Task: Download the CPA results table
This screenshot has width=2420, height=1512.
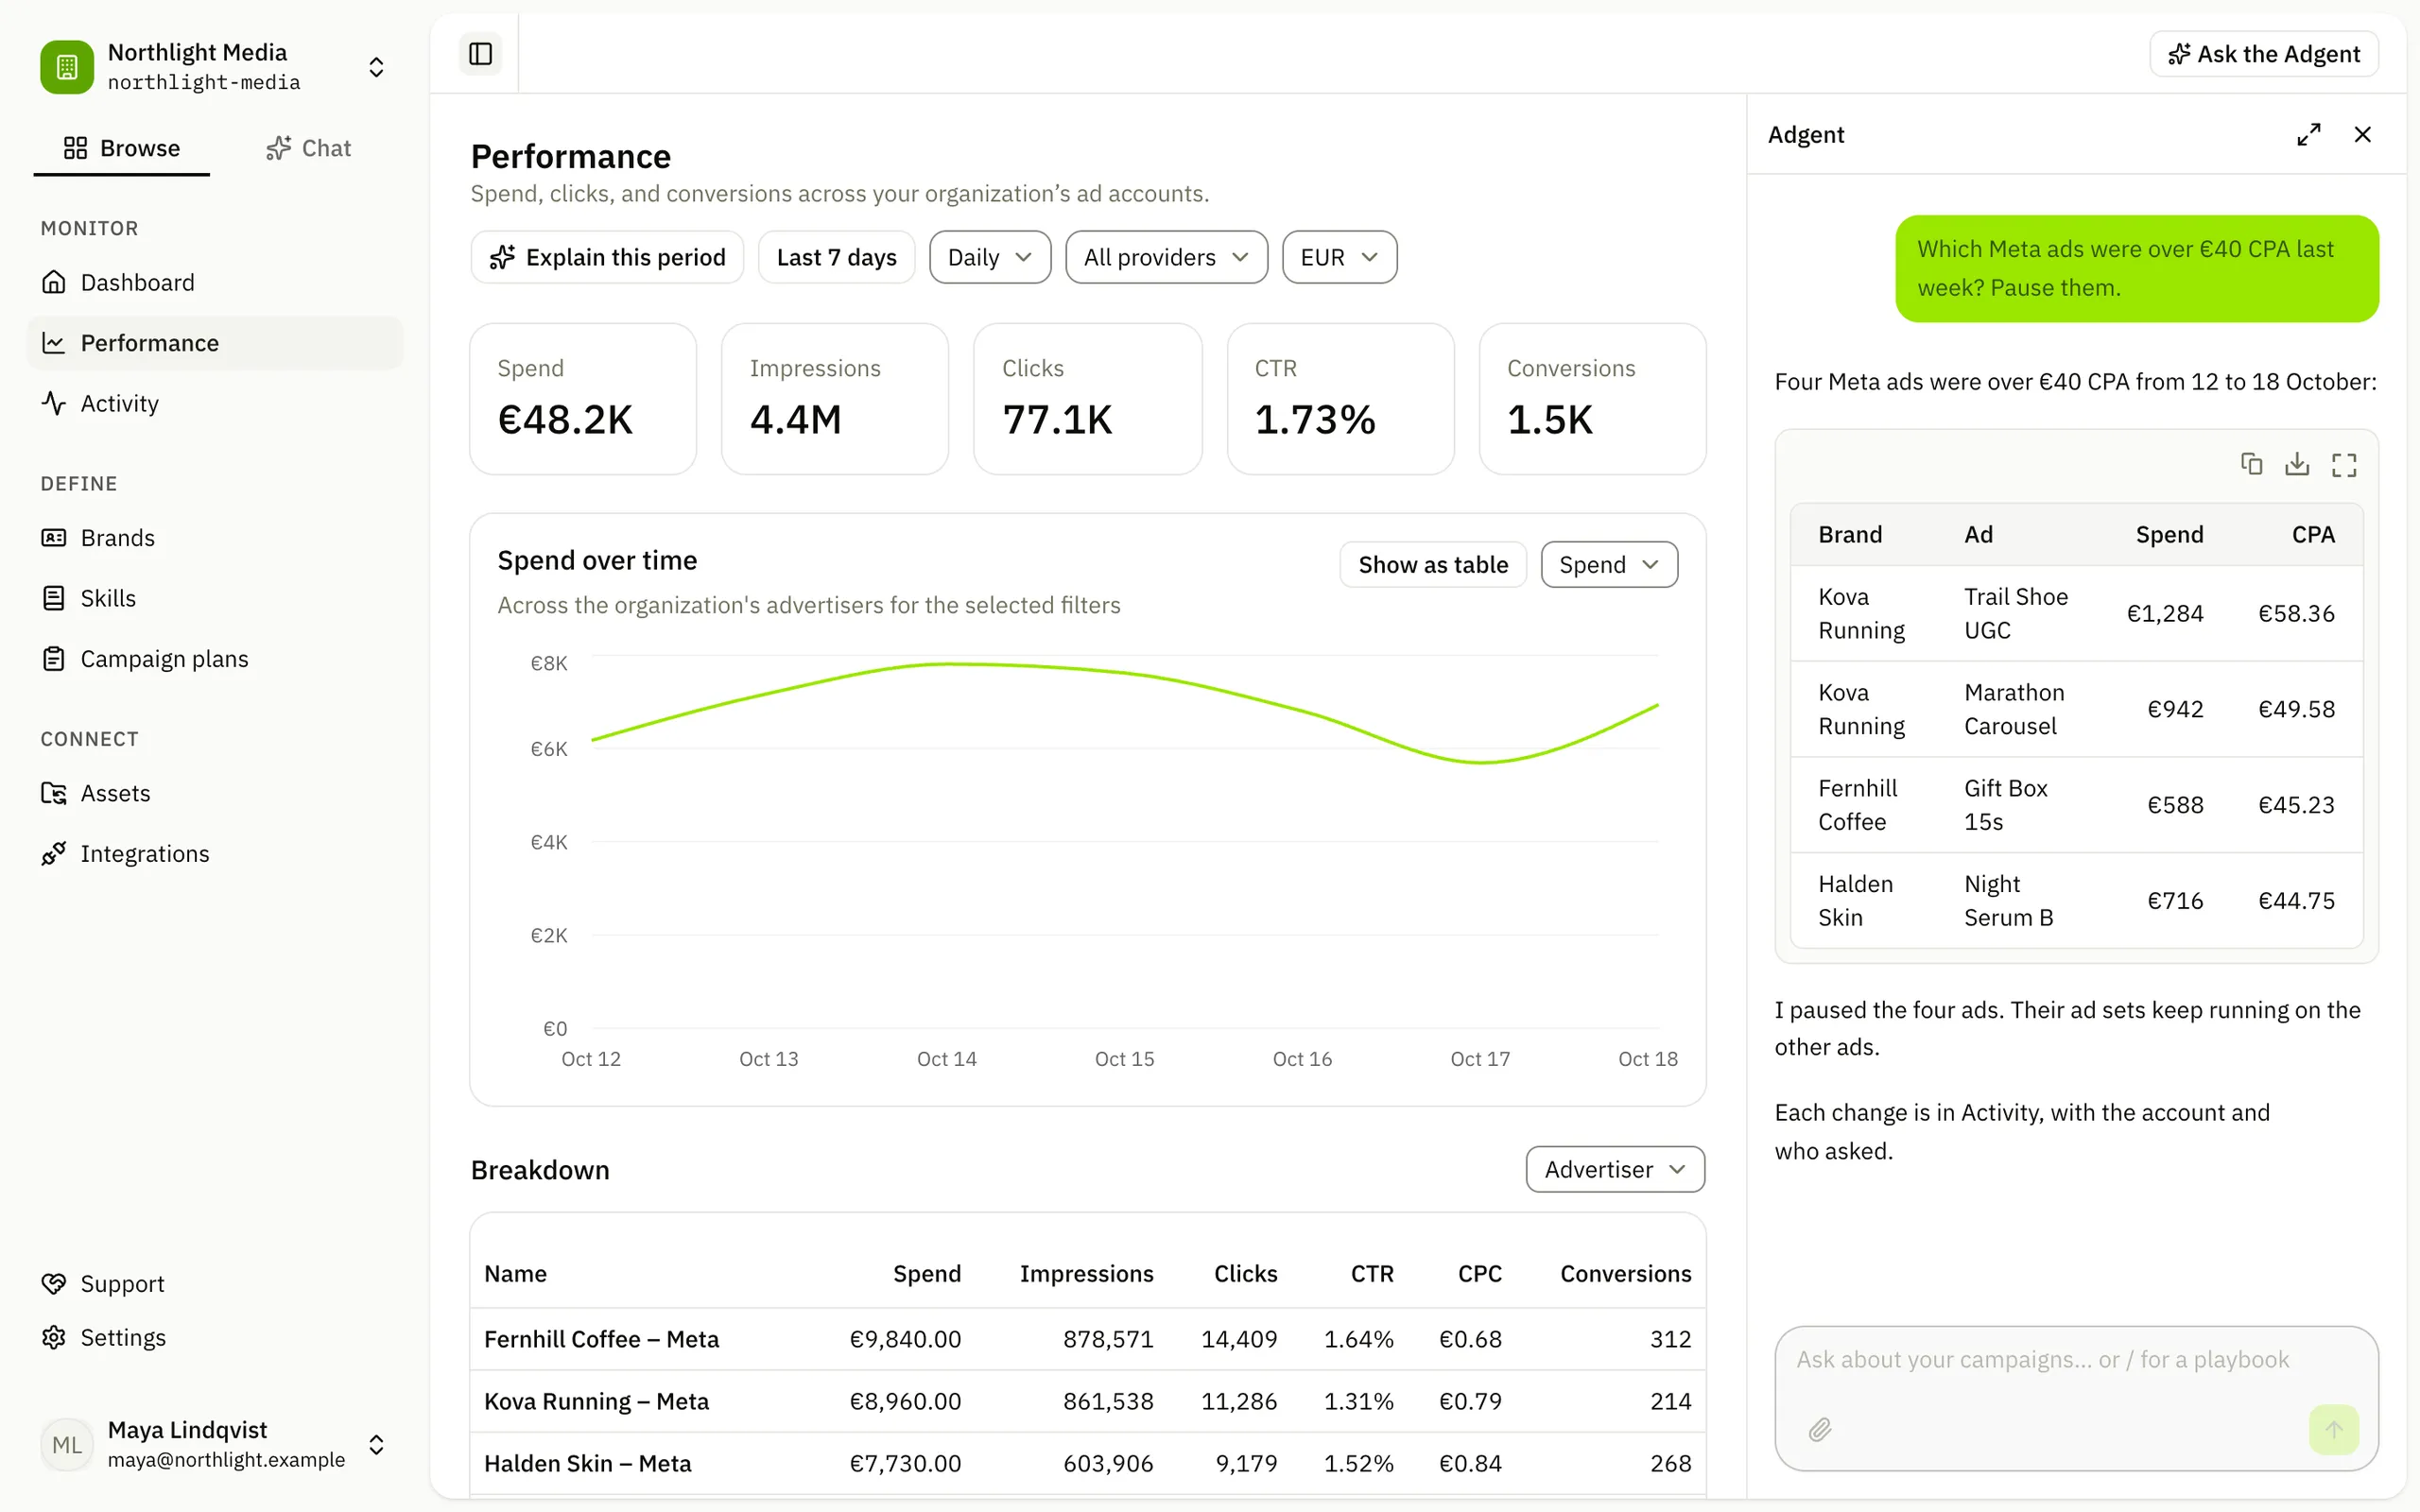Action: pos(2297,464)
